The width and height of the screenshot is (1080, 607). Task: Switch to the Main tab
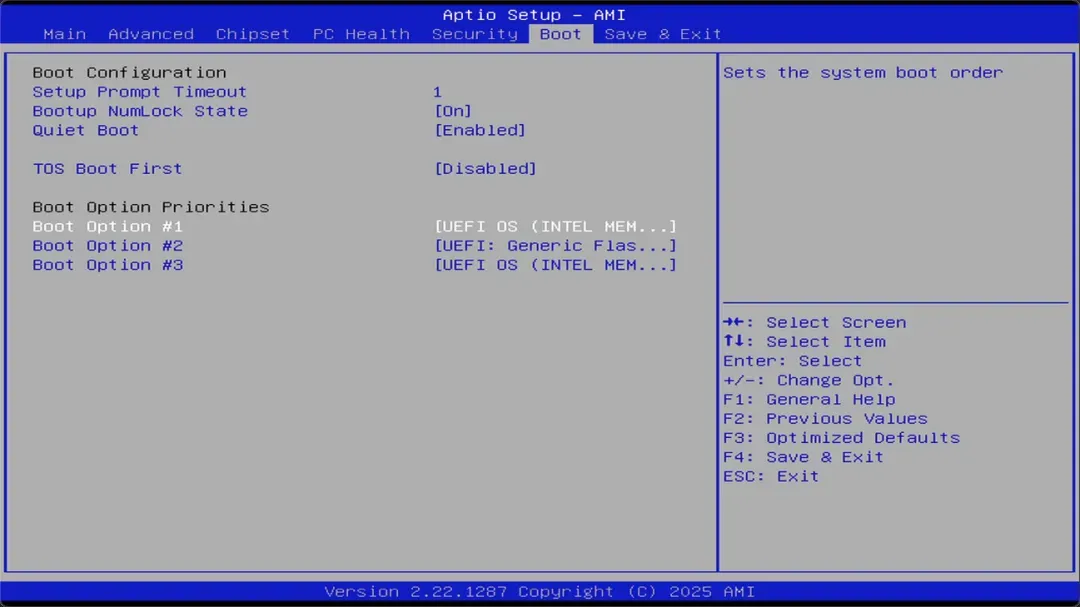64,34
